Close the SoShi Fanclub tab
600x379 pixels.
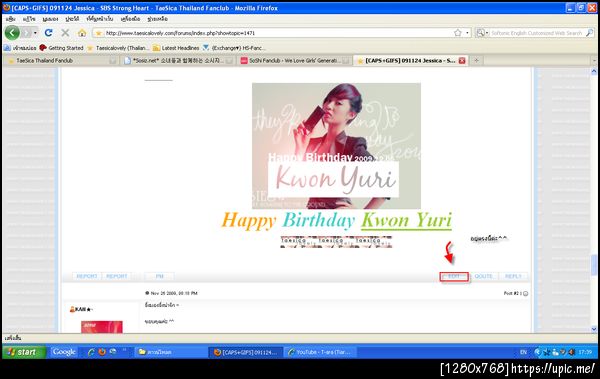[346, 60]
